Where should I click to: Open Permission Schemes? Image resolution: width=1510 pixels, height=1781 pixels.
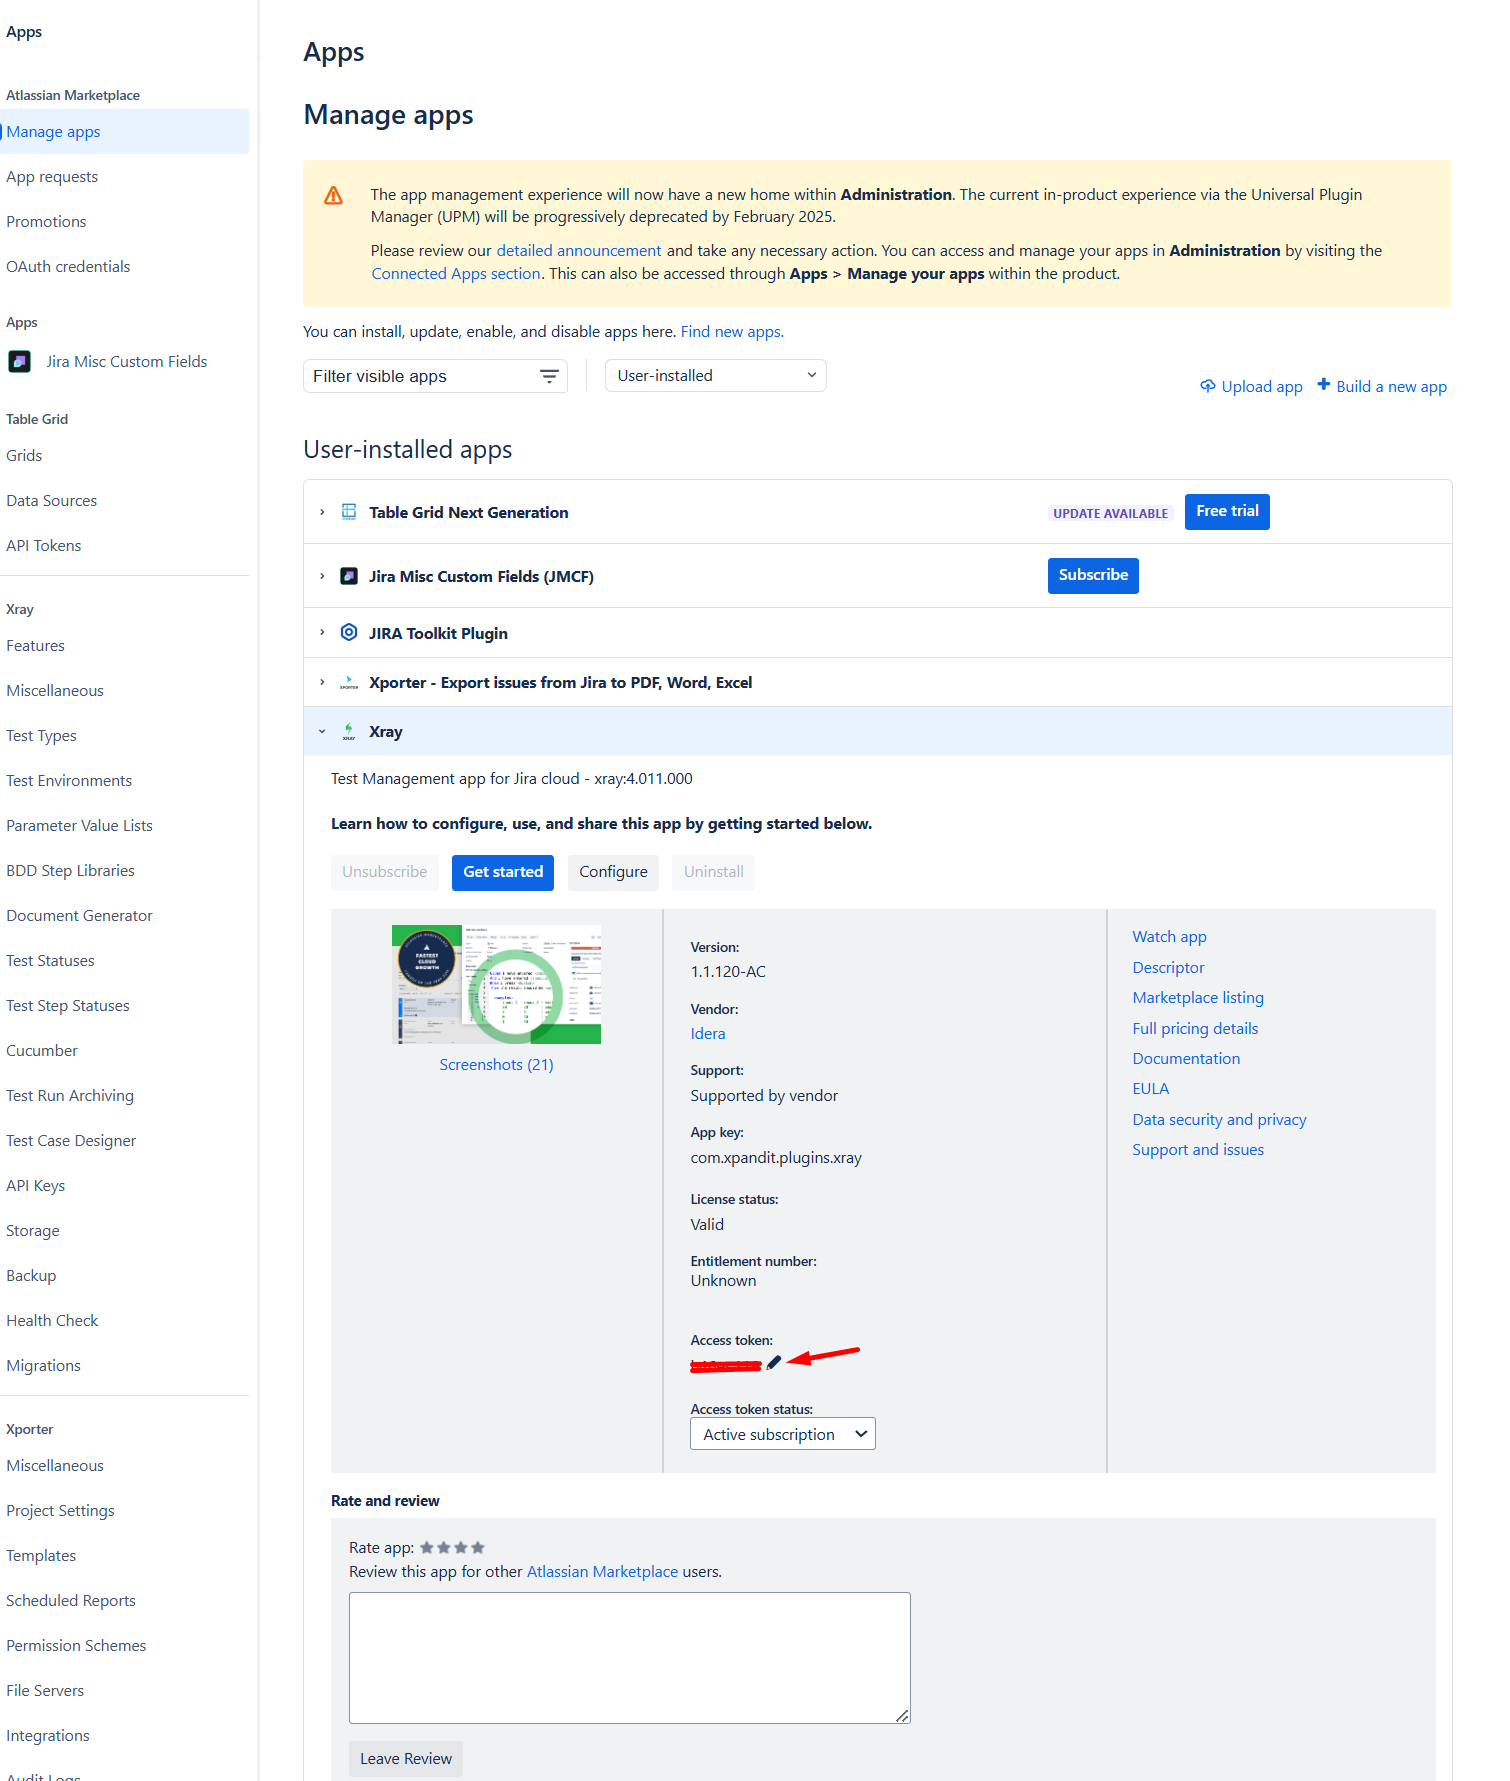76,1645
